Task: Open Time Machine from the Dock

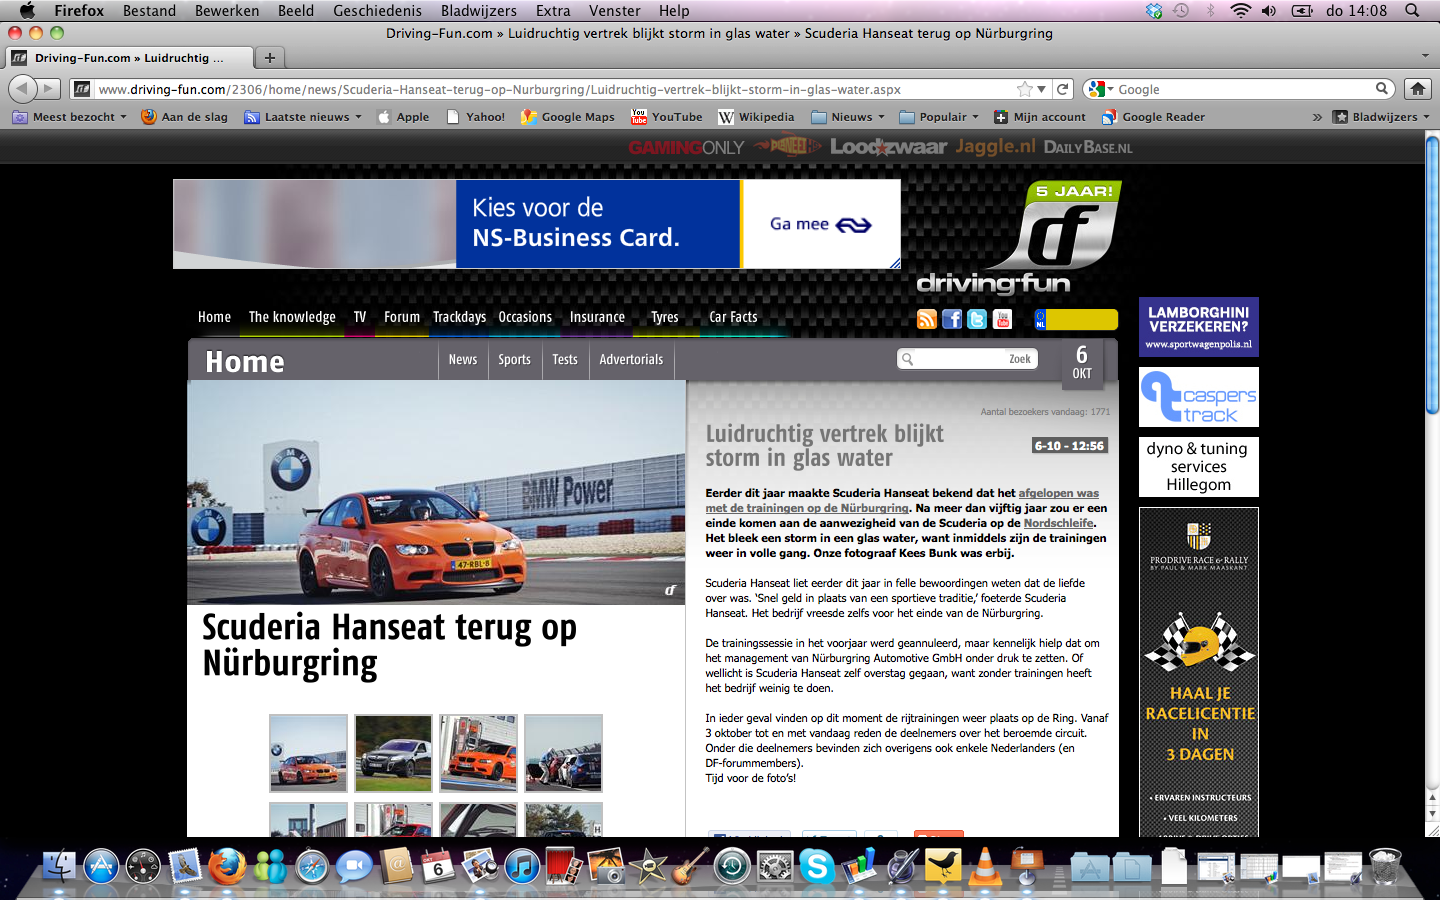Action: [x=732, y=866]
